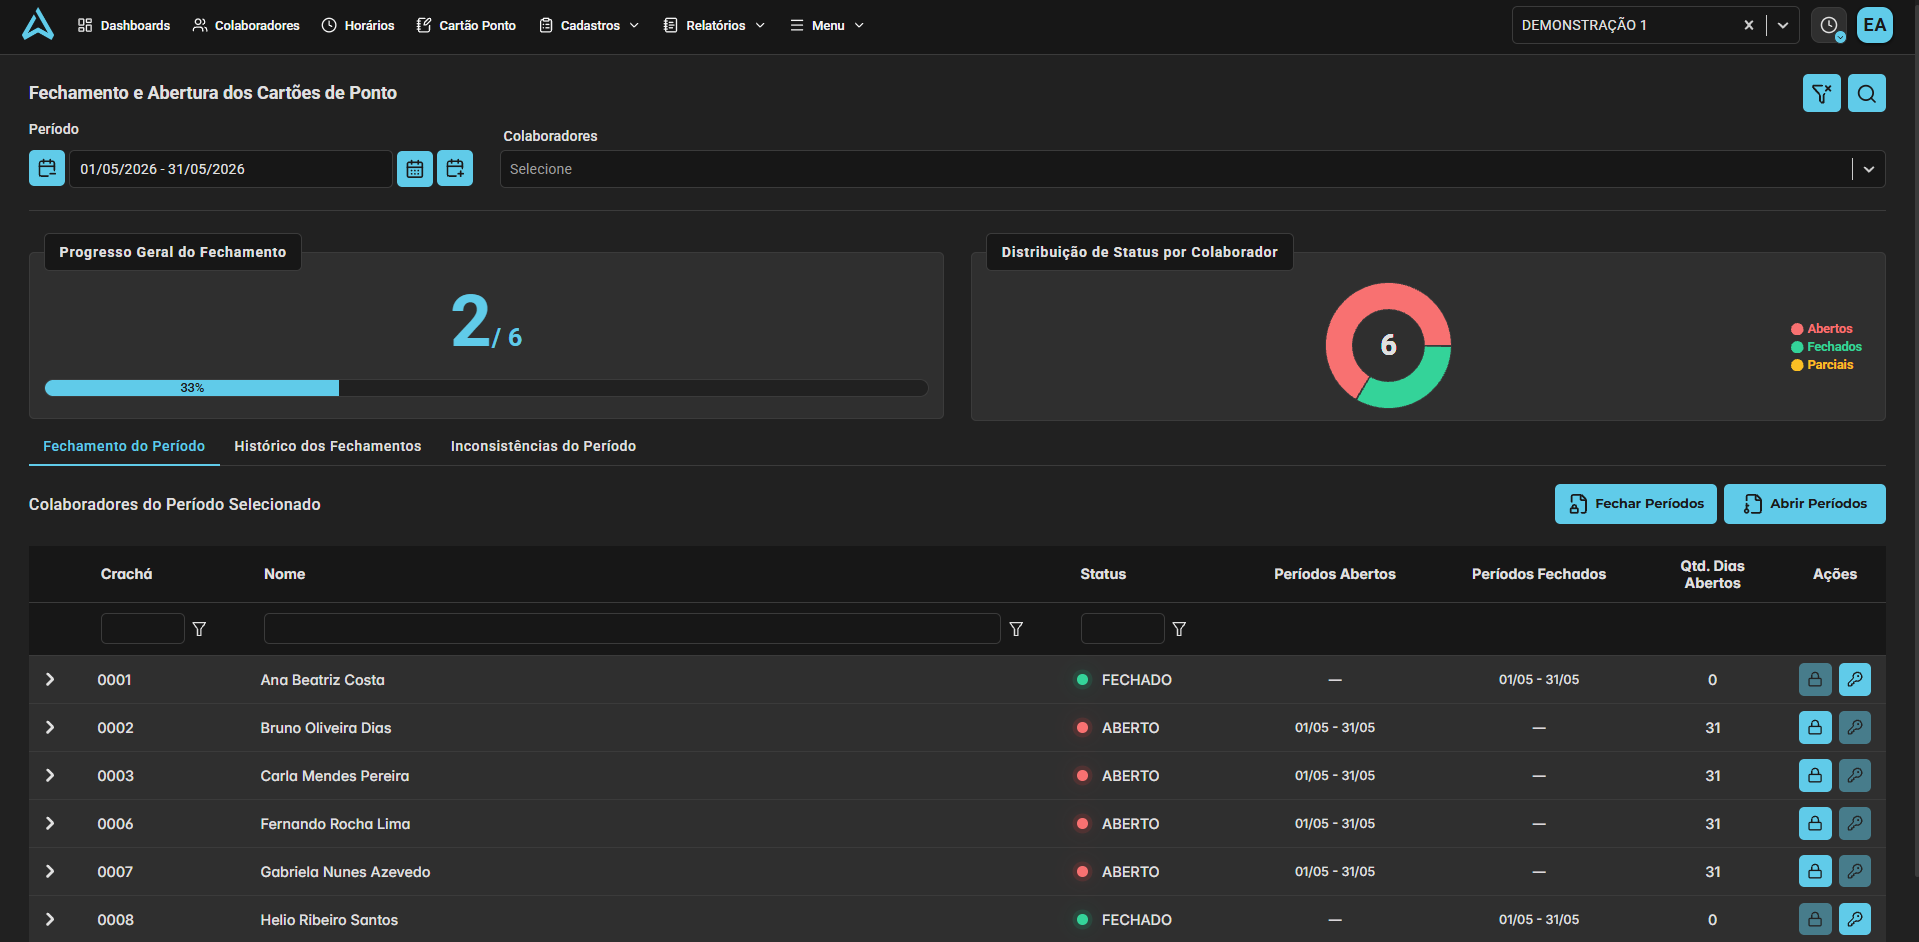Viewport: 1919px width, 942px height.
Task: Open the Relatórios menu
Action: tap(714, 25)
